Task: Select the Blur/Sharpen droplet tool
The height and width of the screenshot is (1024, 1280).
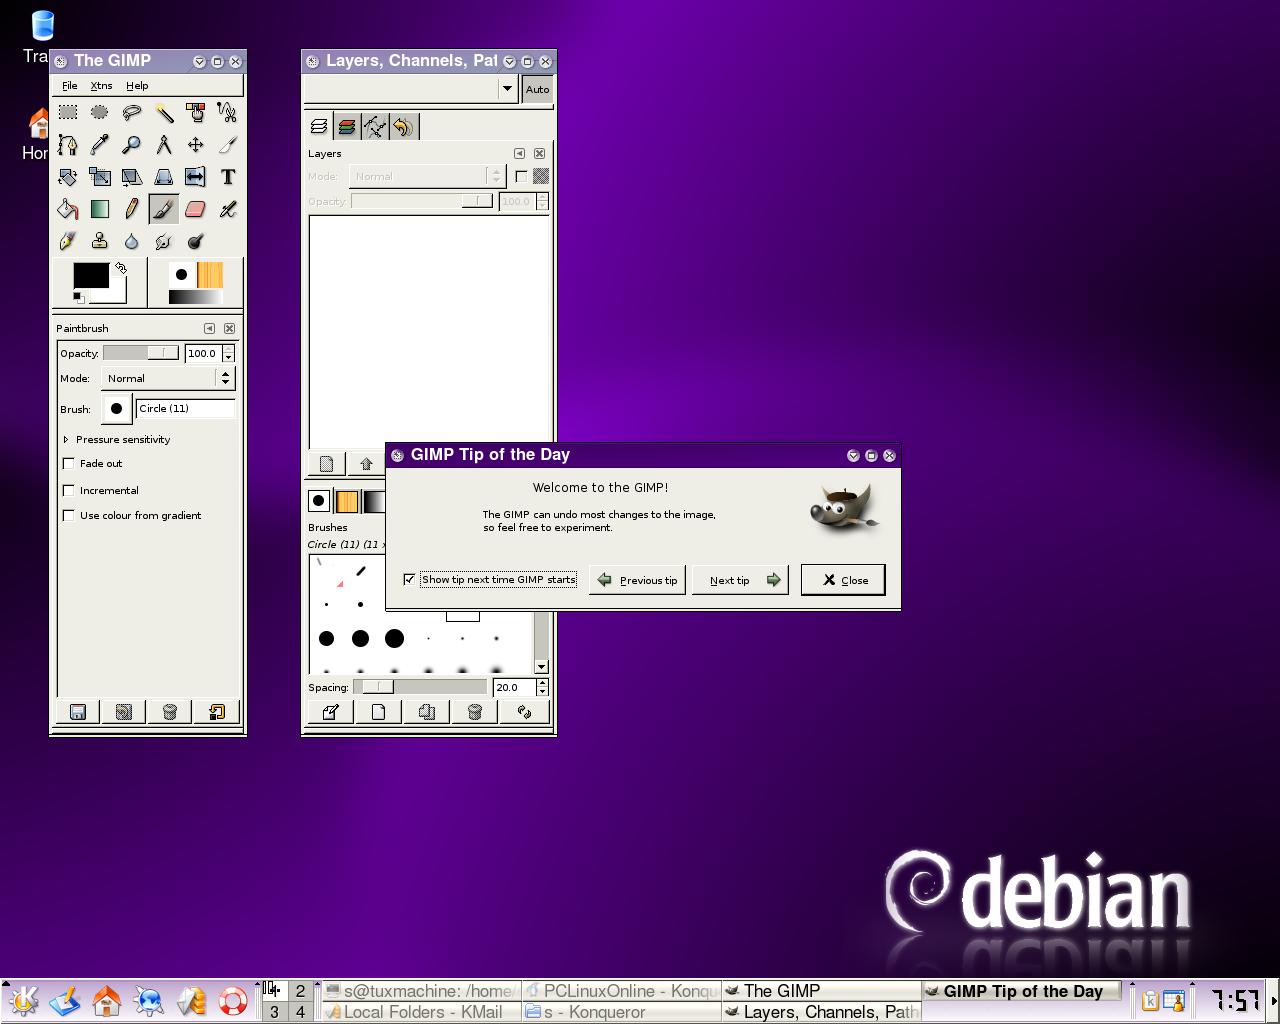Action: pyautogui.click(x=132, y=241)
